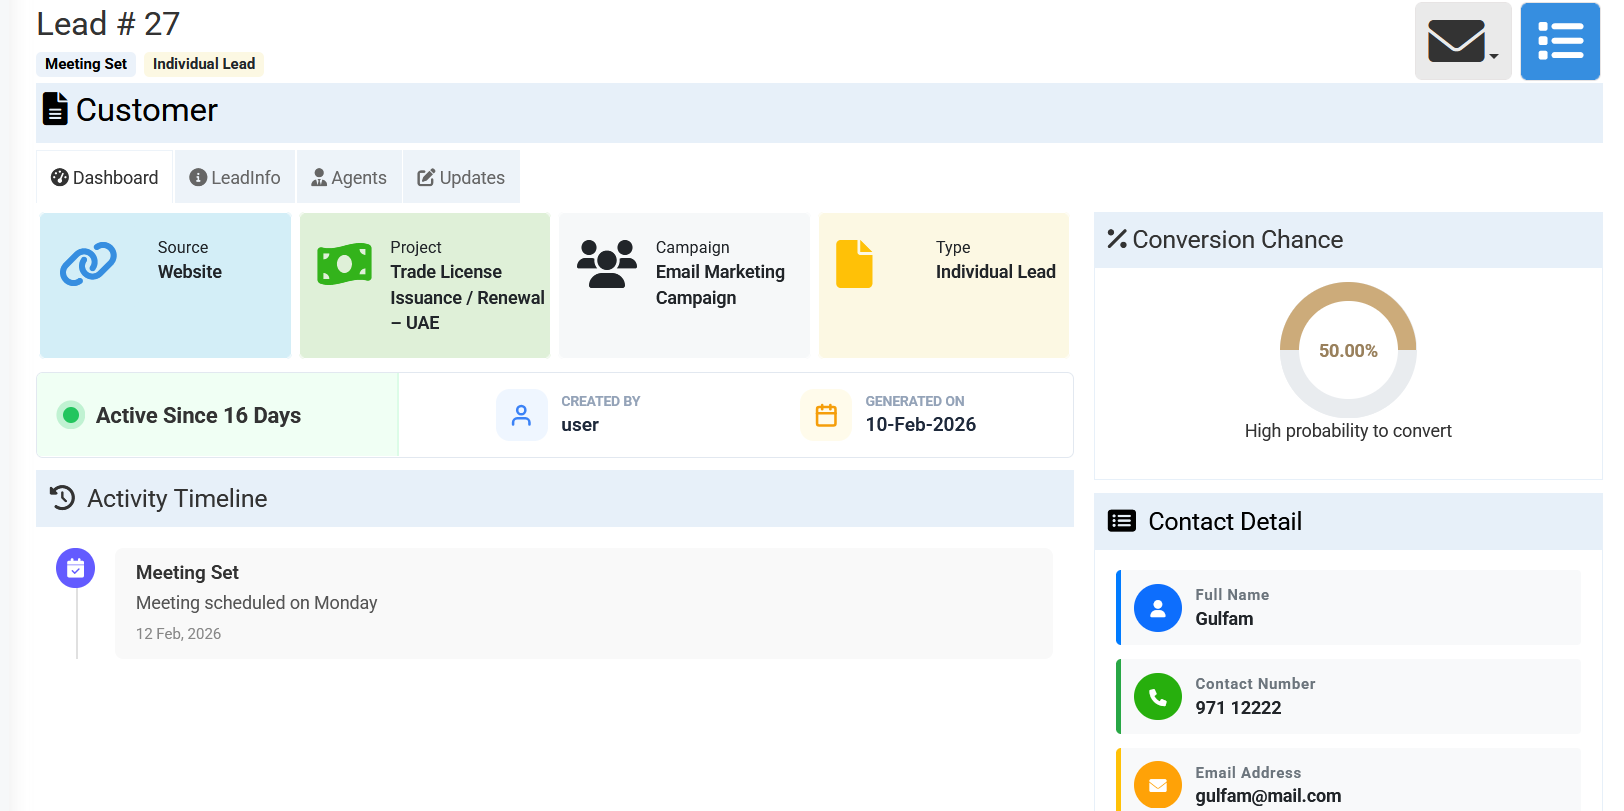Select the Updates tab
The image size is (1624, 811).
click(x=461, y=178)
